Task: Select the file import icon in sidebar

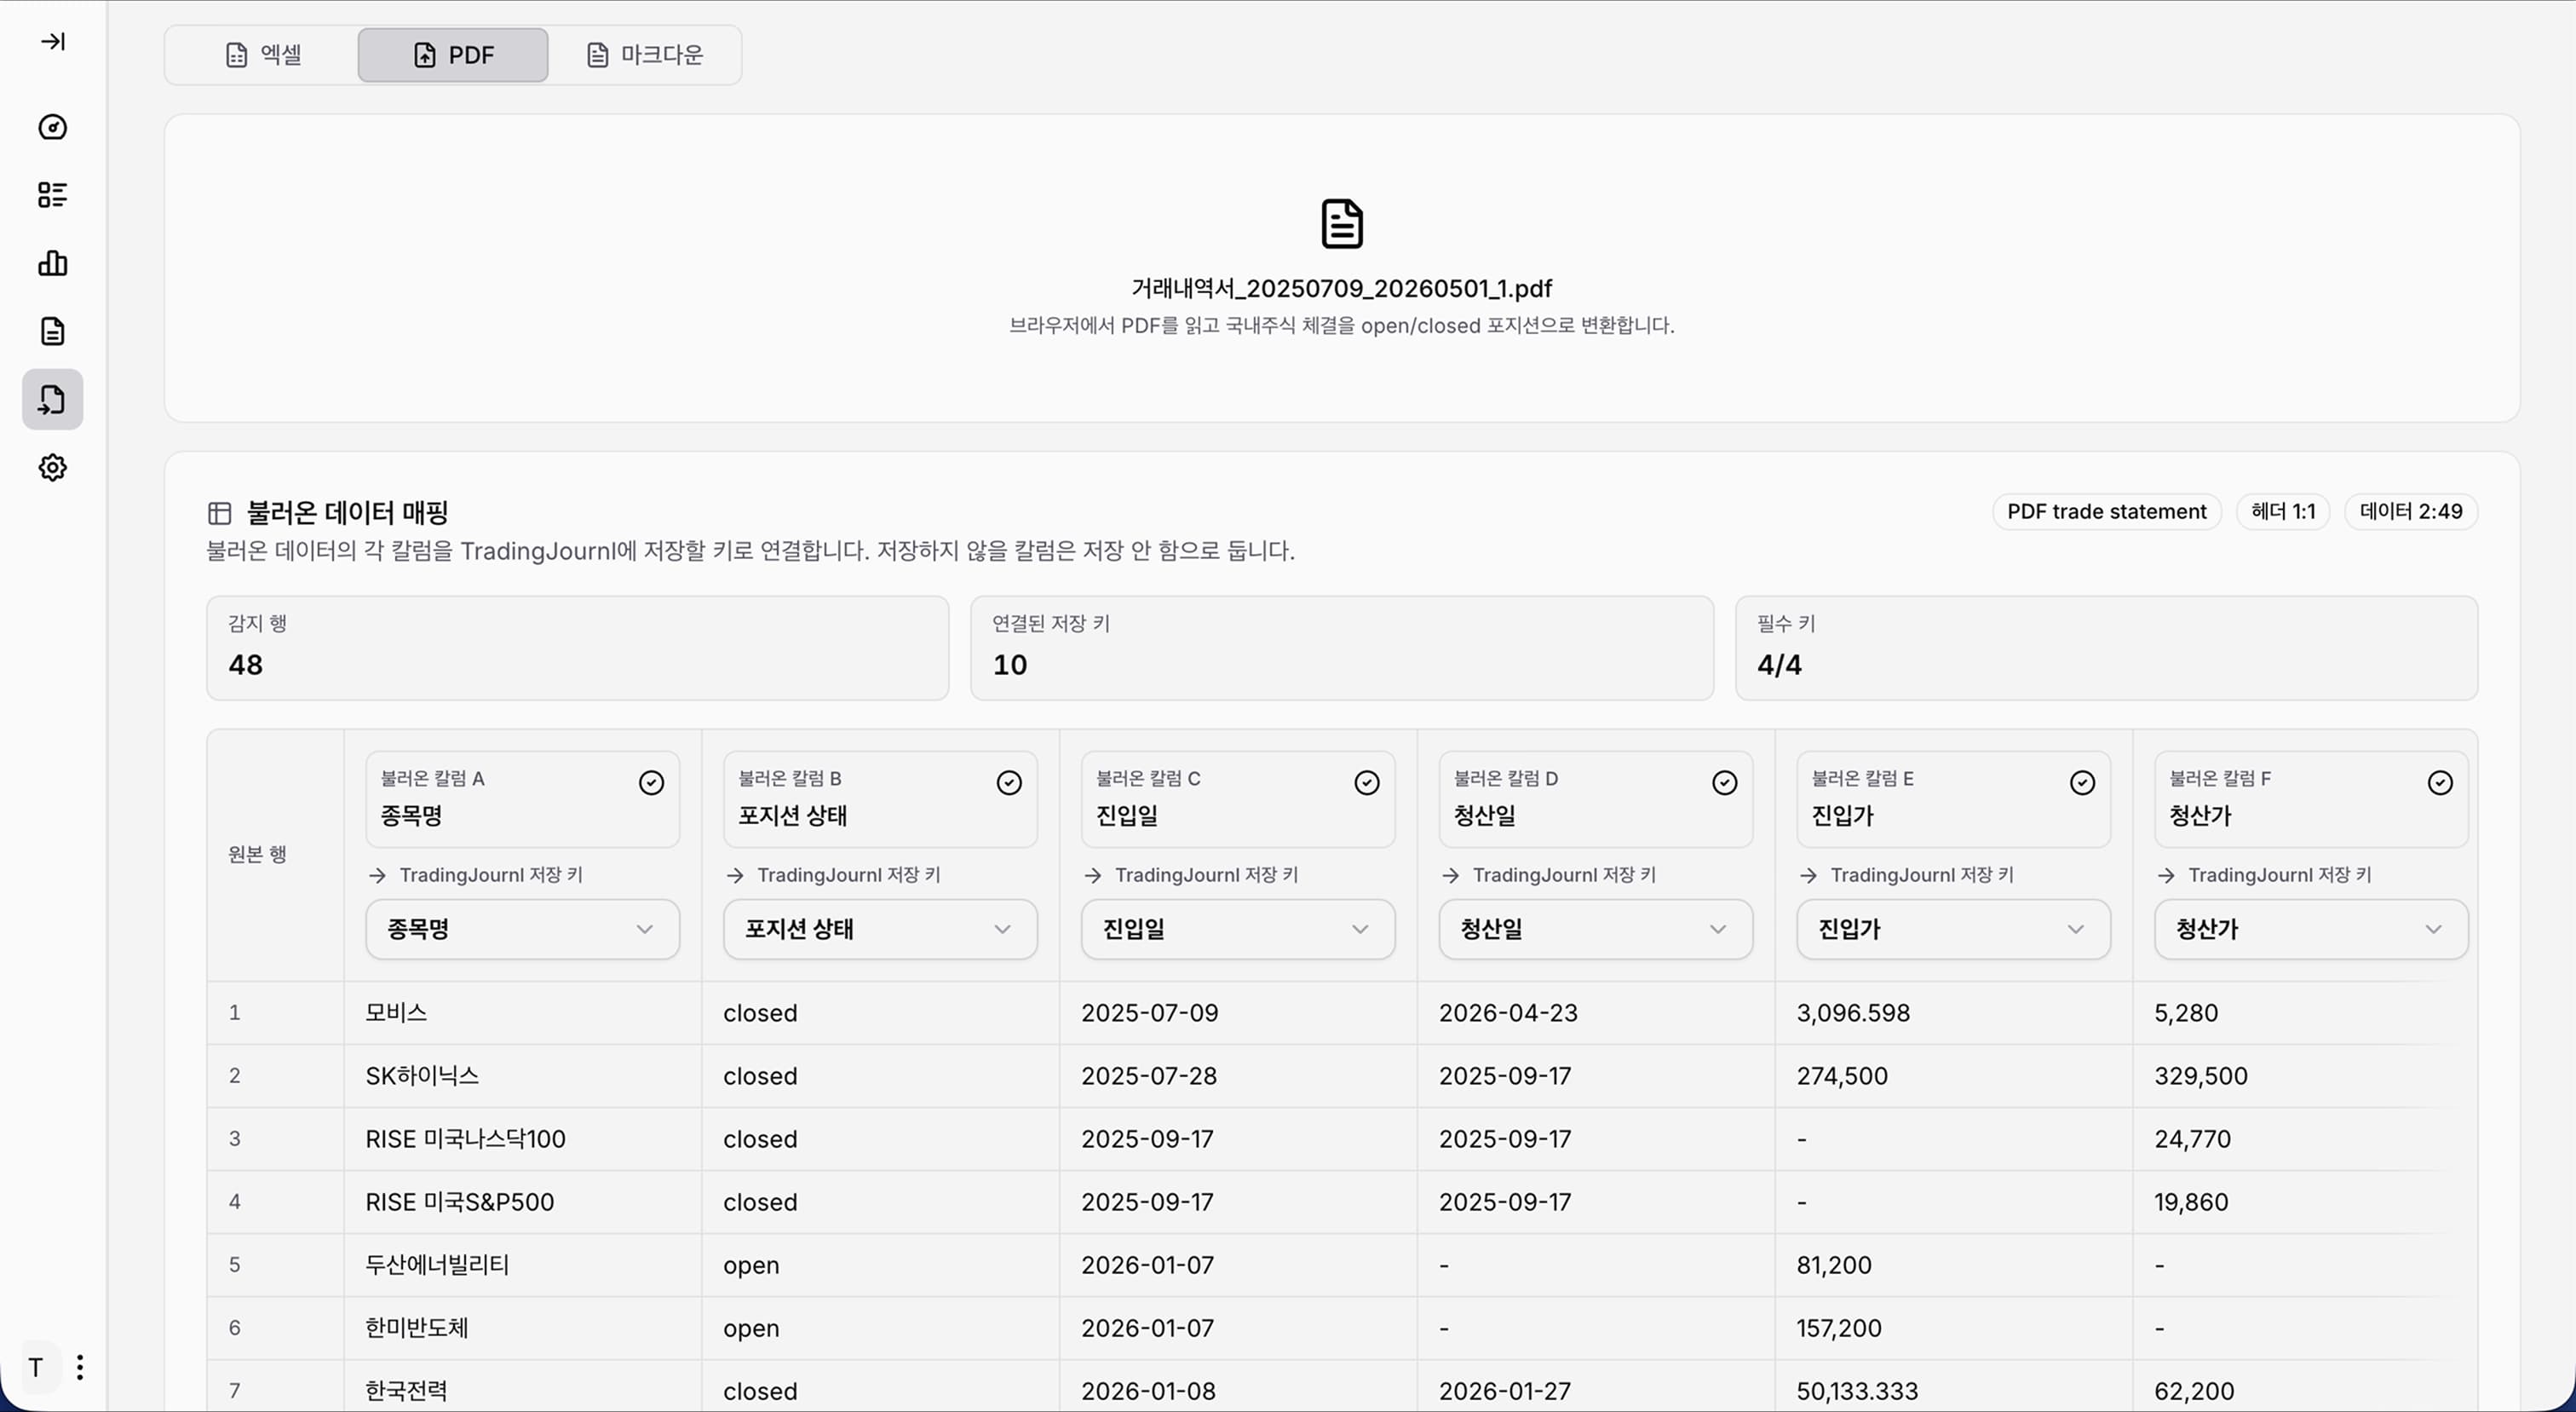Action: [53, 399]
